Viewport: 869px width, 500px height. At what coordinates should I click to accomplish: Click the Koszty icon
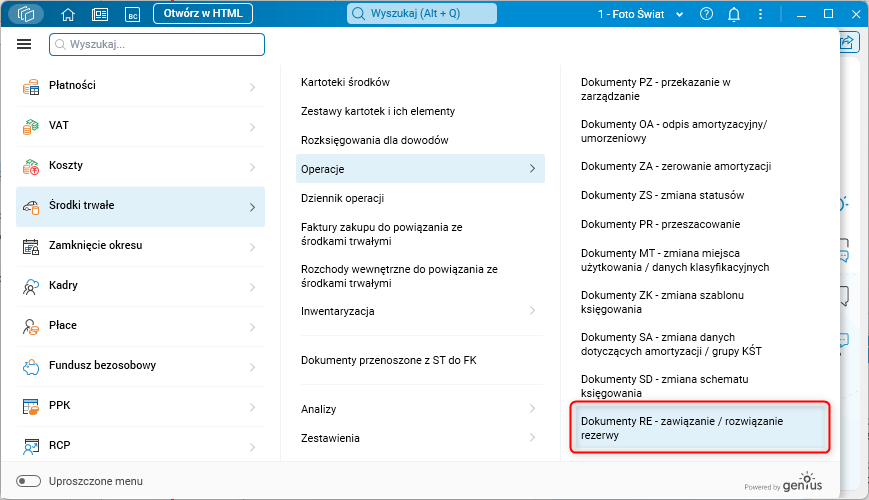[x=31, y=166]
